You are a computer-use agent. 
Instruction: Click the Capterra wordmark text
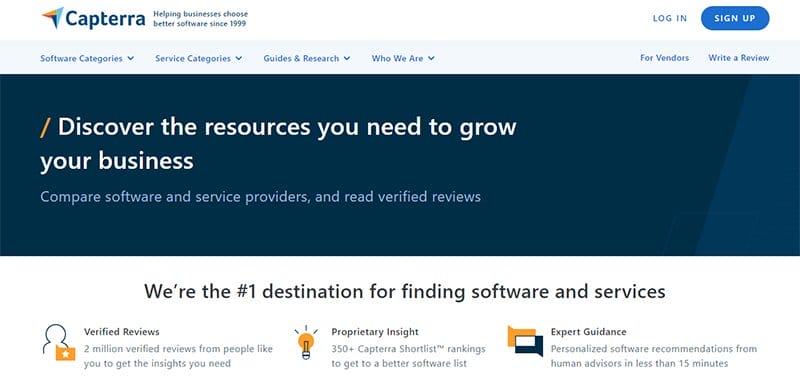106,19
